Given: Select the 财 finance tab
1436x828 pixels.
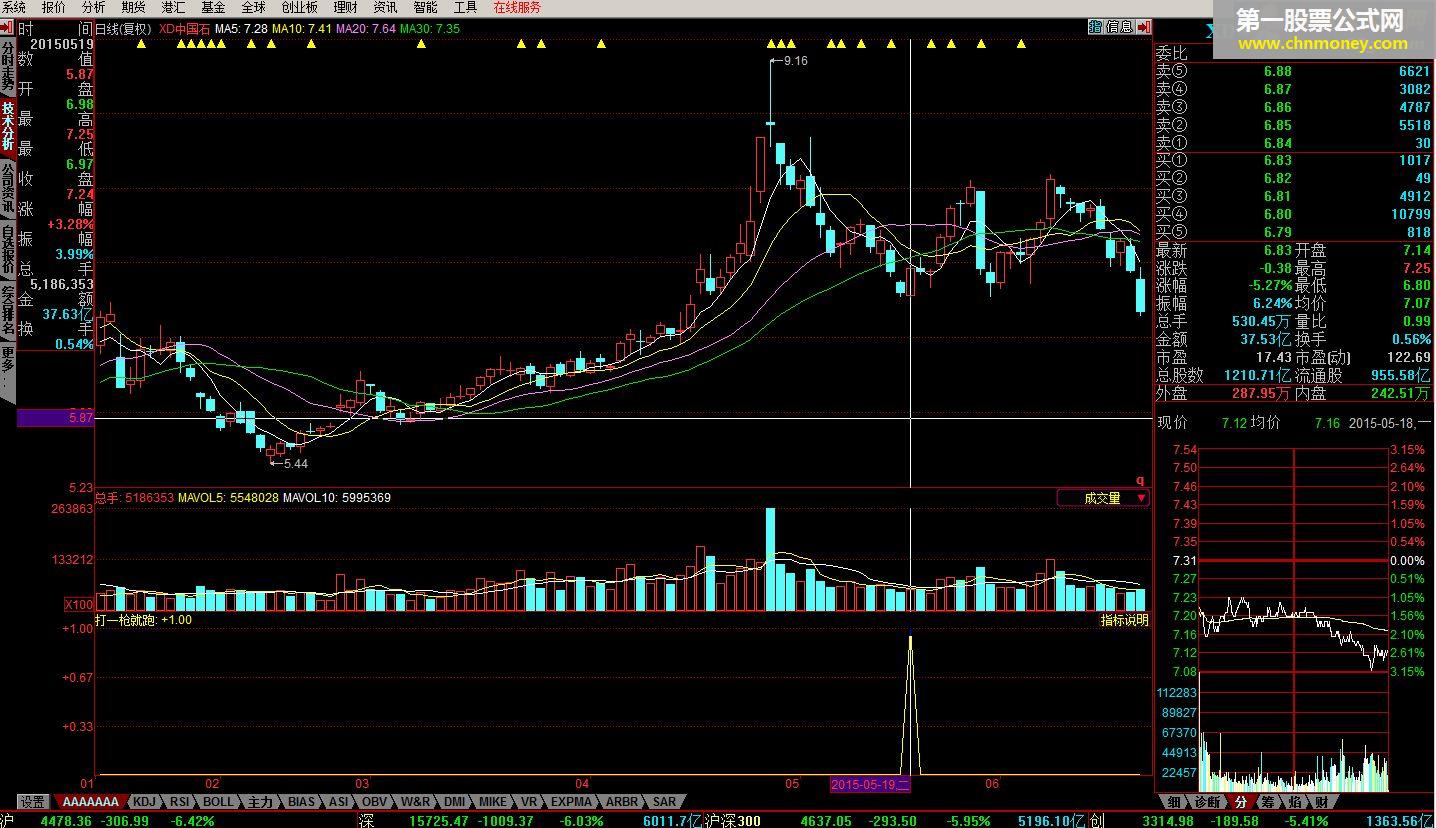Looking at the screenshot, I should 1322,802.
